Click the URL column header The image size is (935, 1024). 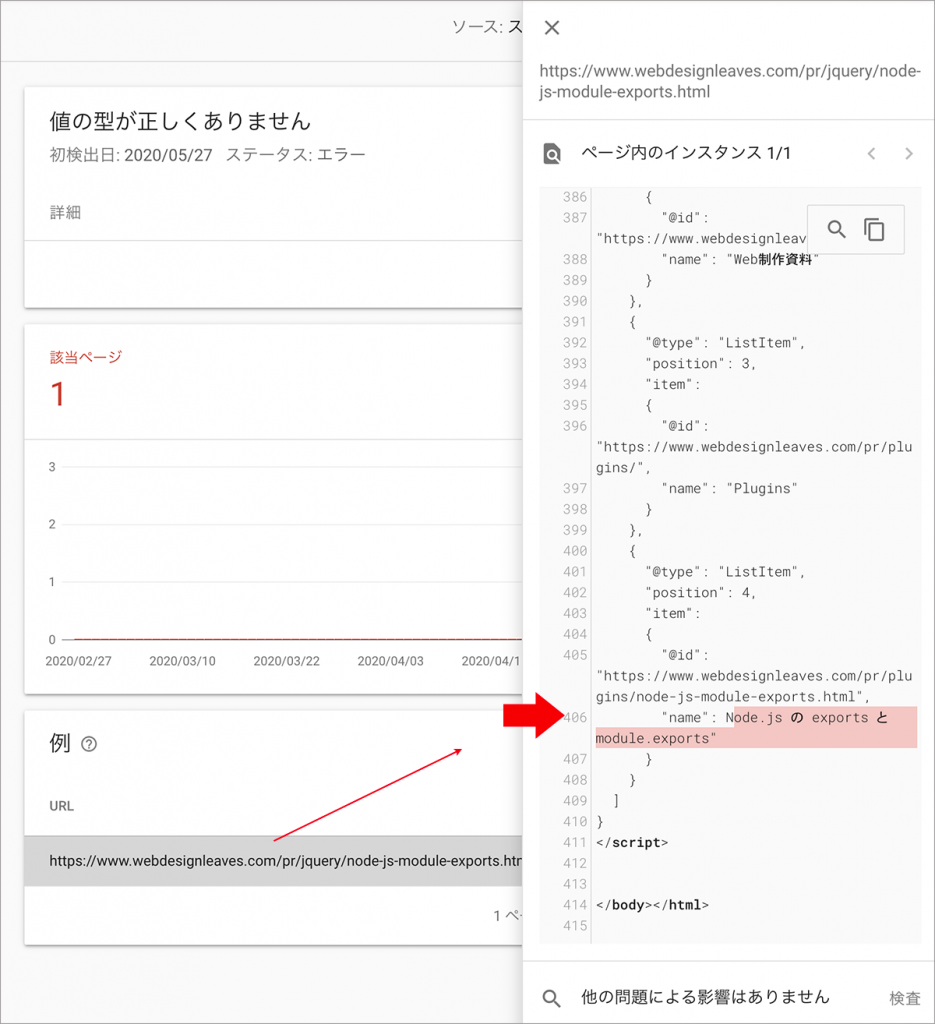(x=62, y=806)
